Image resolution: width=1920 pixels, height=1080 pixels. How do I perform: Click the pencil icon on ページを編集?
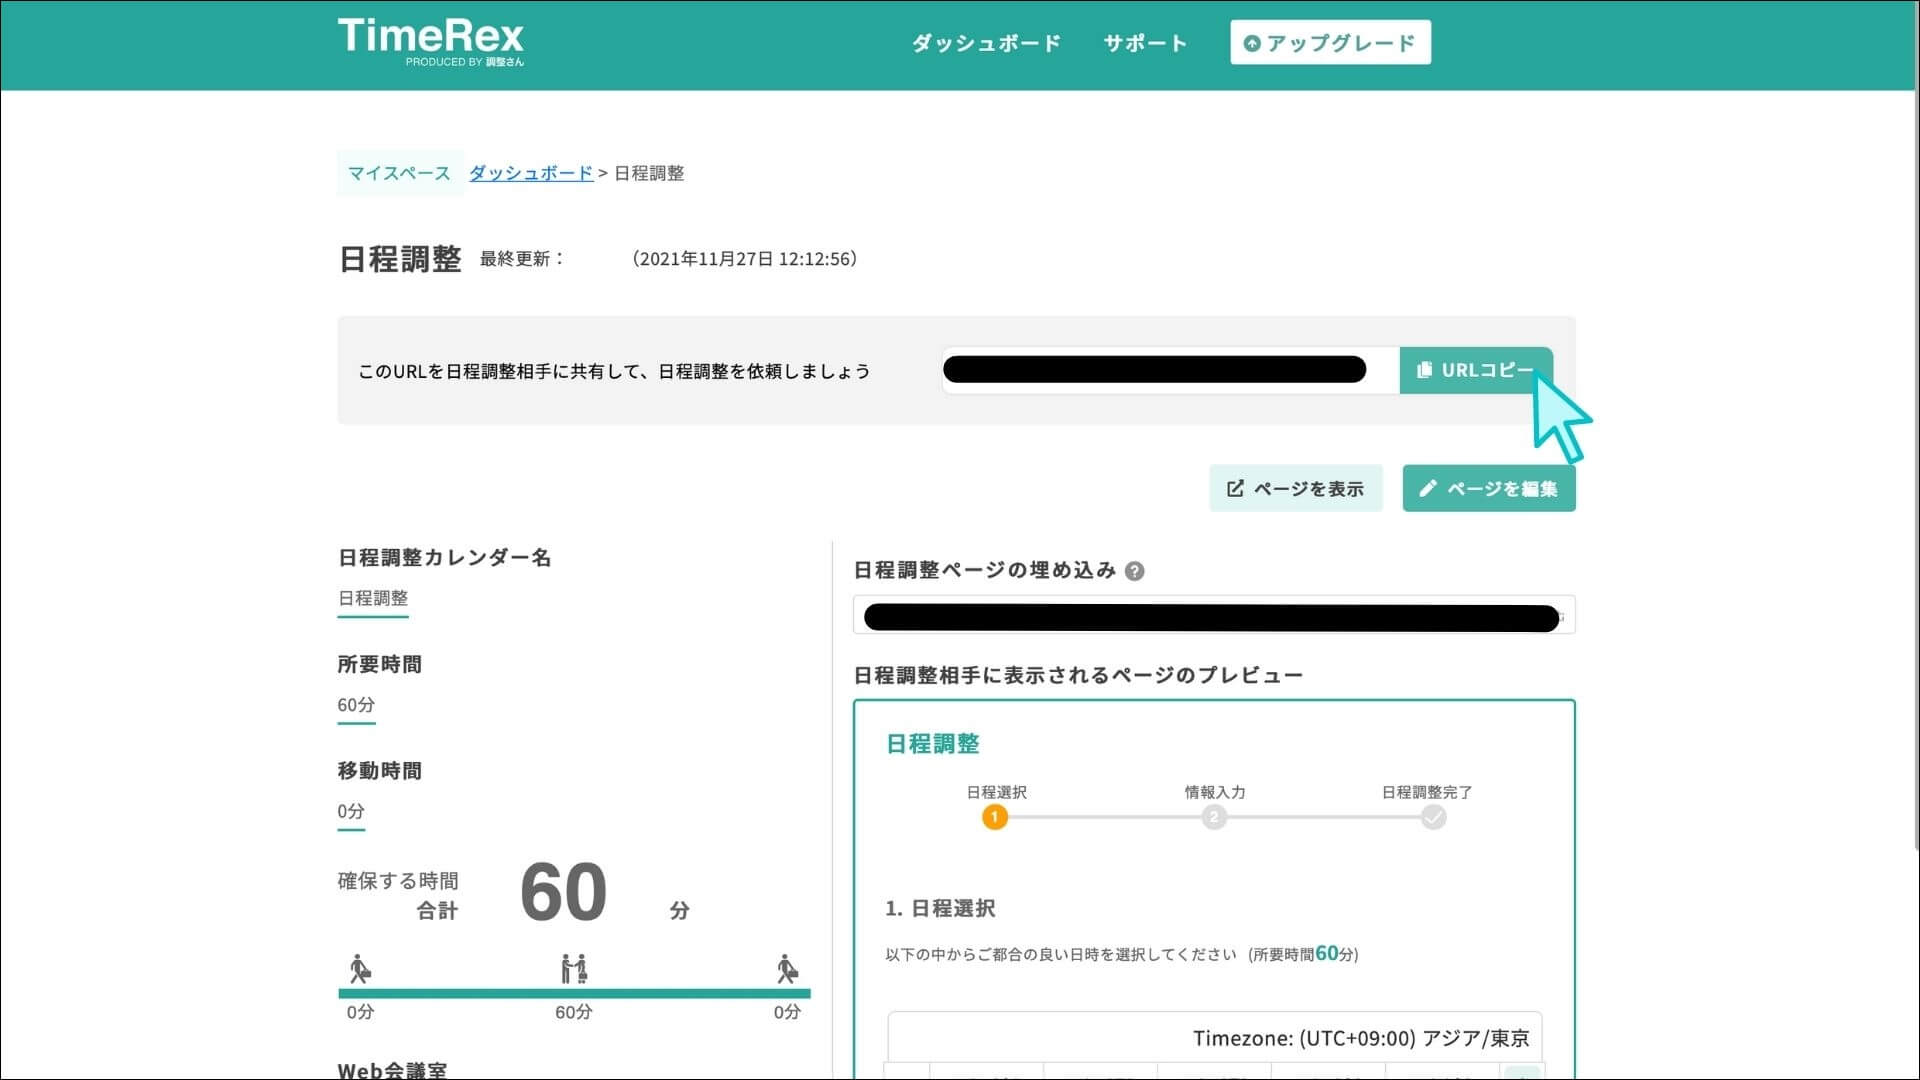pyautogui.click(x=1429, y=488)
